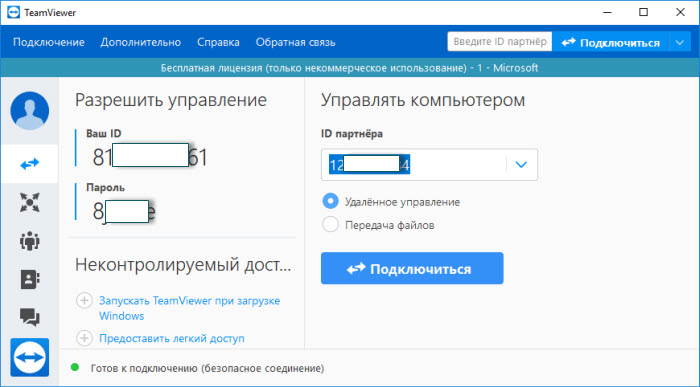Click the Бесплатная лицензия banner text
The image size is (700, 387).
click(x=349, y=68)
